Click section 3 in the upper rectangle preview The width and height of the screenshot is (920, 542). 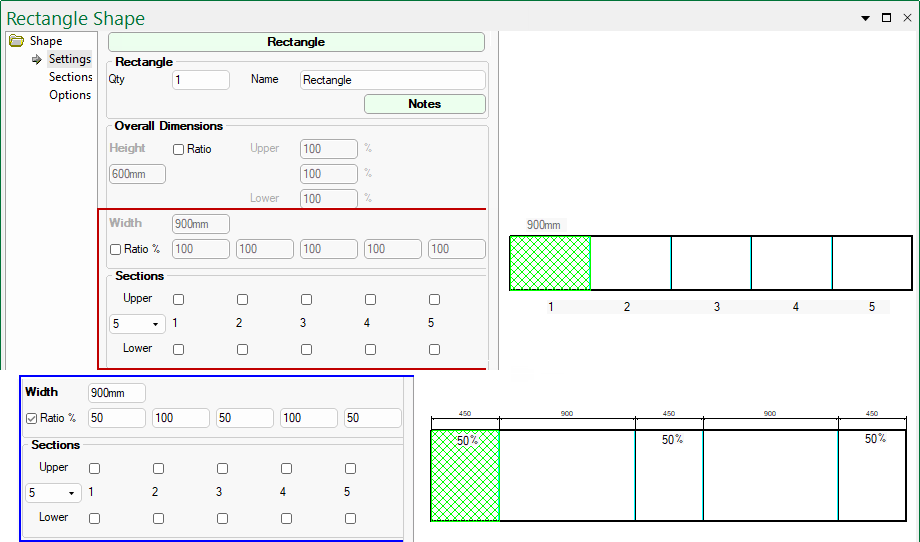coord(710,263)
